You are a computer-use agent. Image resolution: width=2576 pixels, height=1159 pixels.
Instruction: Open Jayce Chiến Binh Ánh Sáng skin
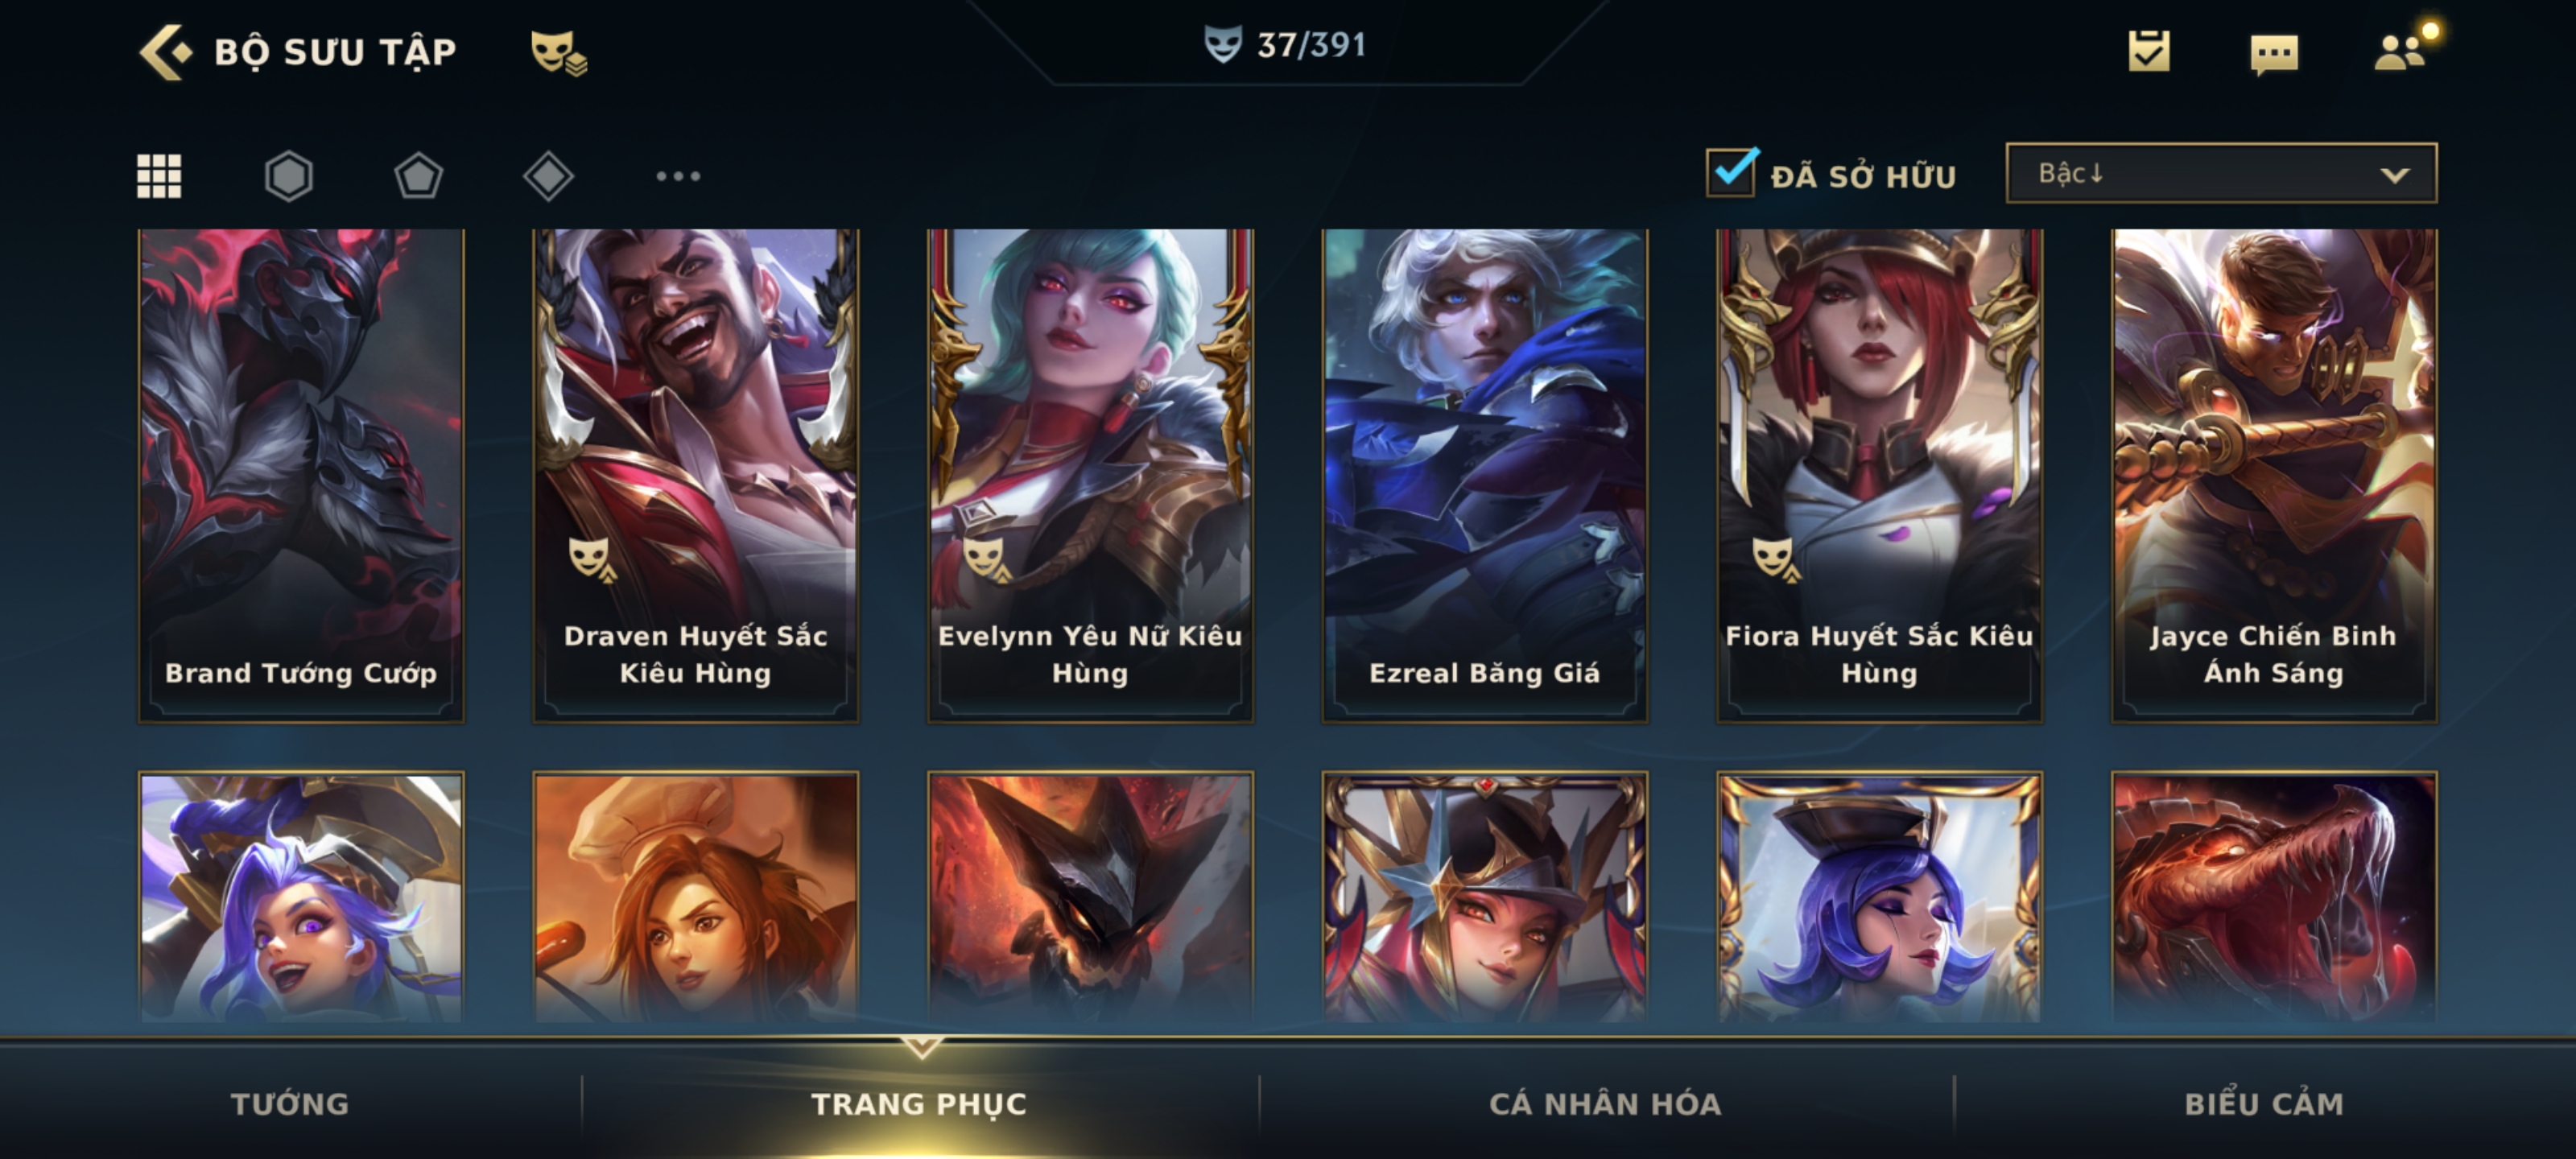click(x=2274, y=476)
